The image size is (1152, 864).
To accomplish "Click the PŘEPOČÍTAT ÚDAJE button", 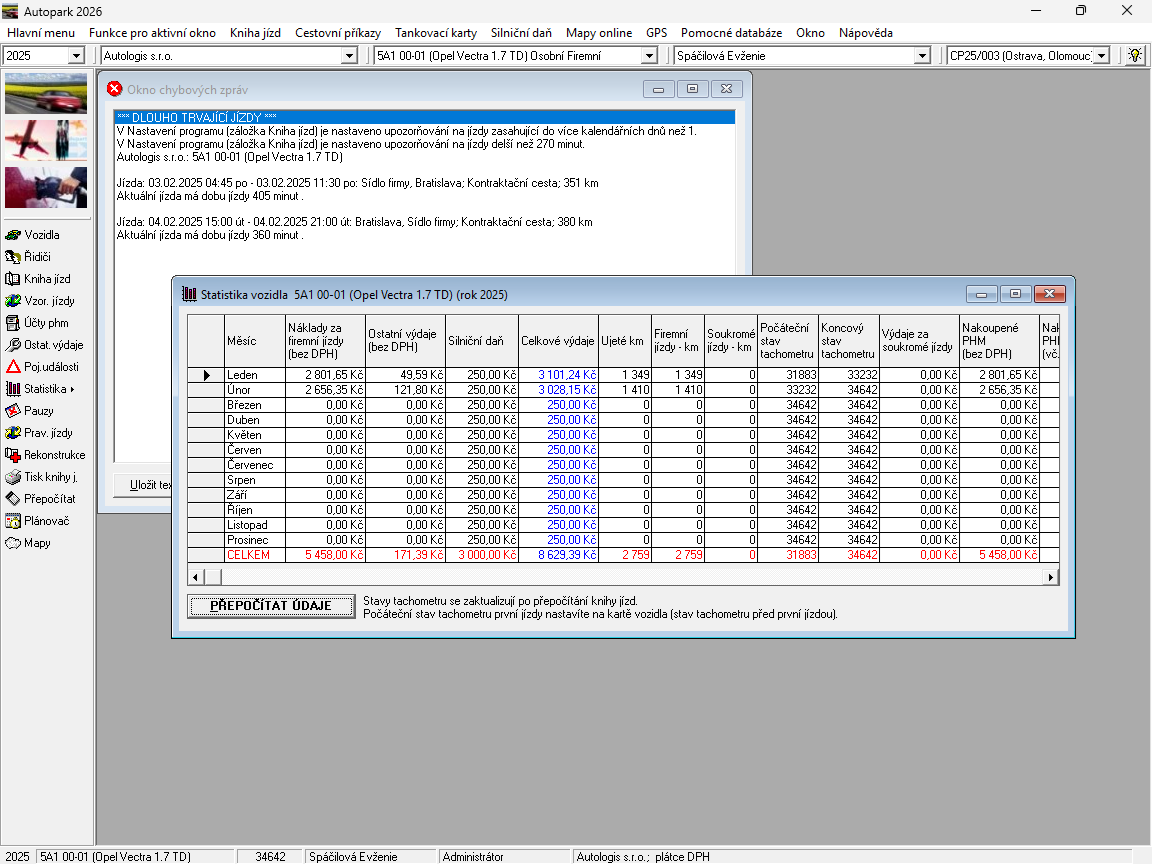I will 271,606.
